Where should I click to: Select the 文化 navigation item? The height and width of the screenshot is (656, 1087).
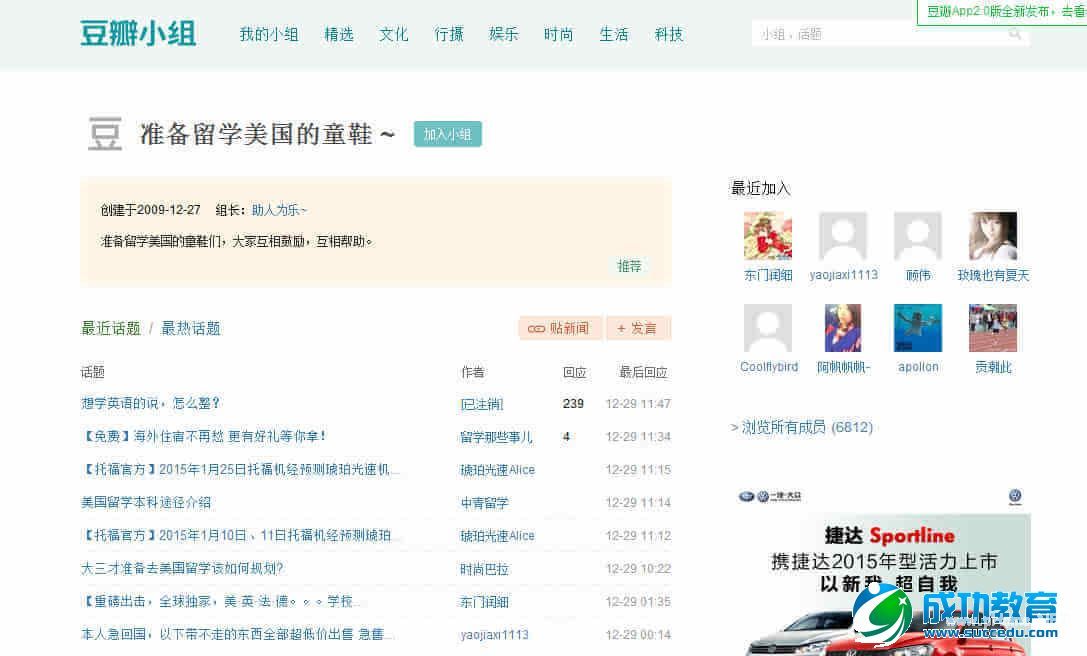(x=394, y=34)
